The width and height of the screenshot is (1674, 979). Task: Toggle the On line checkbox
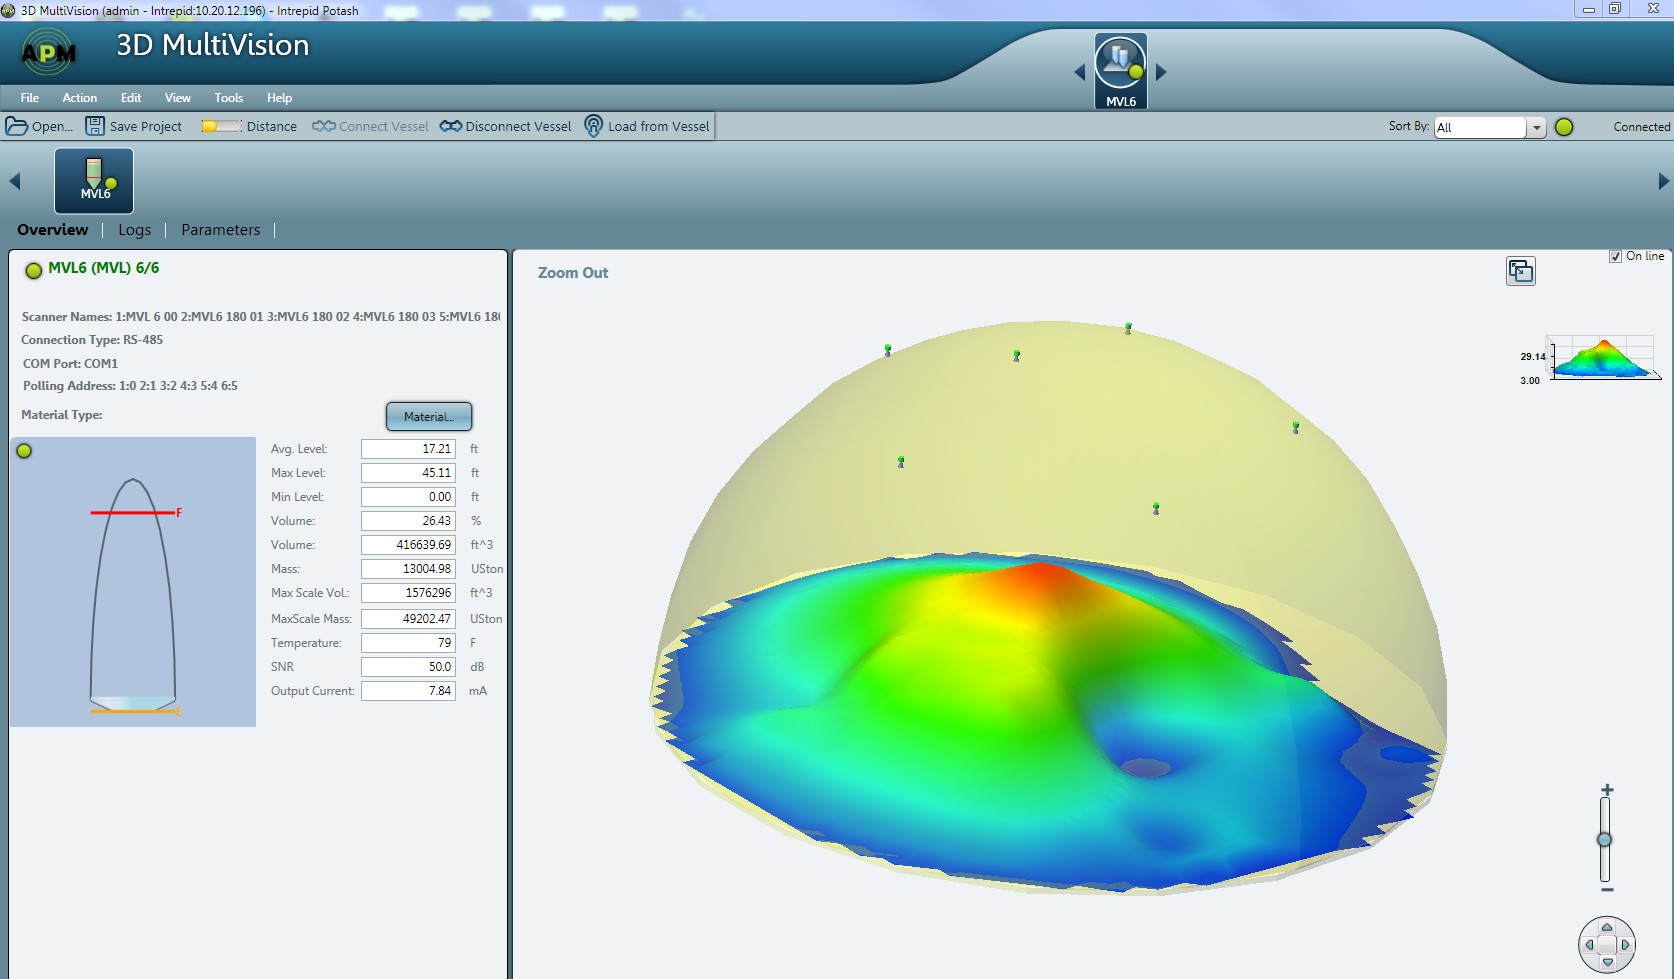click(x=1615, y=256)
